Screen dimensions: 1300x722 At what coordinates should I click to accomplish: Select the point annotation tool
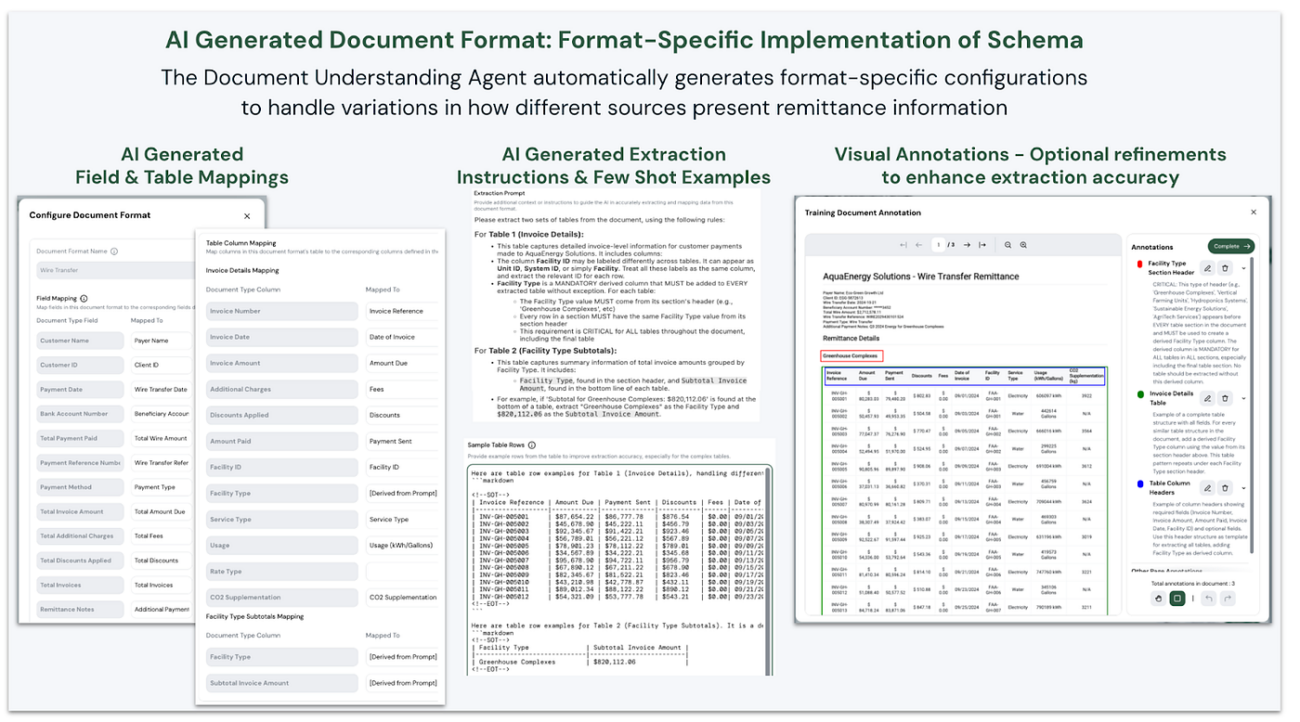[1159, 598]
